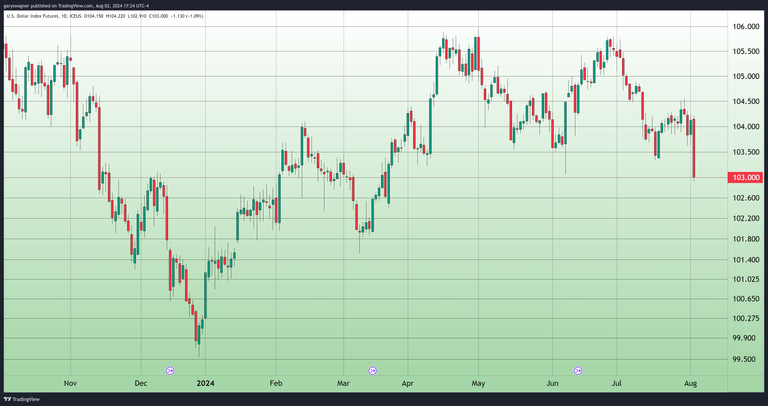768x406 pixels.
Task: Click the -1.130 (-1.09%) change value
Action: (184, 16)
